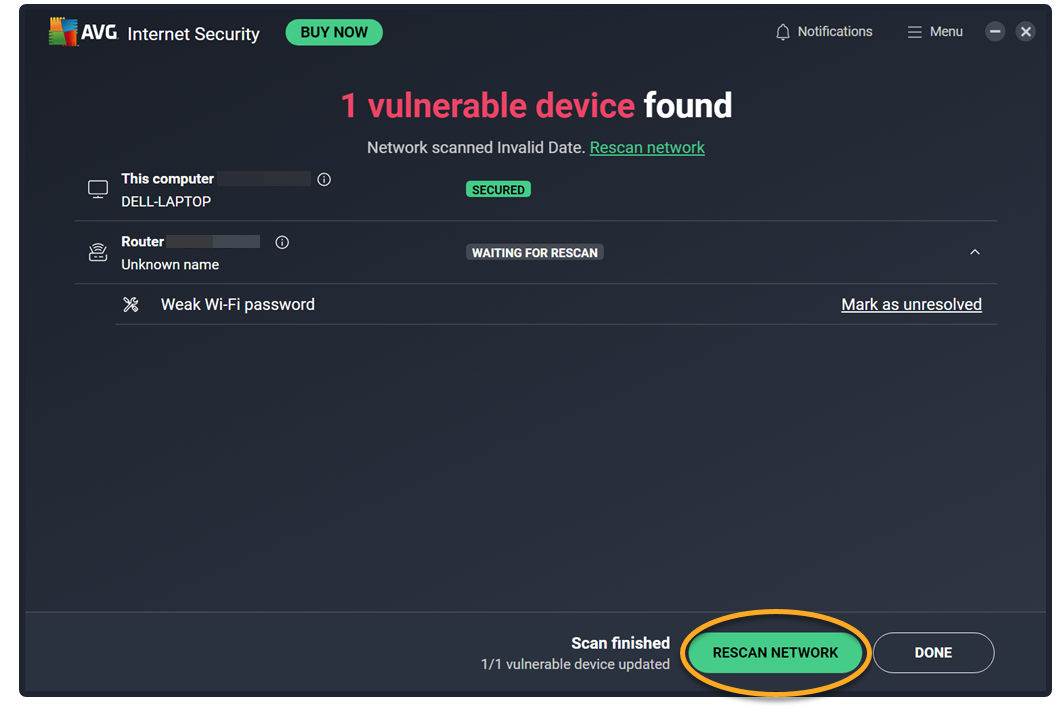Click Mark as unresolved link
1057x720 pixels.
(911, 305)
